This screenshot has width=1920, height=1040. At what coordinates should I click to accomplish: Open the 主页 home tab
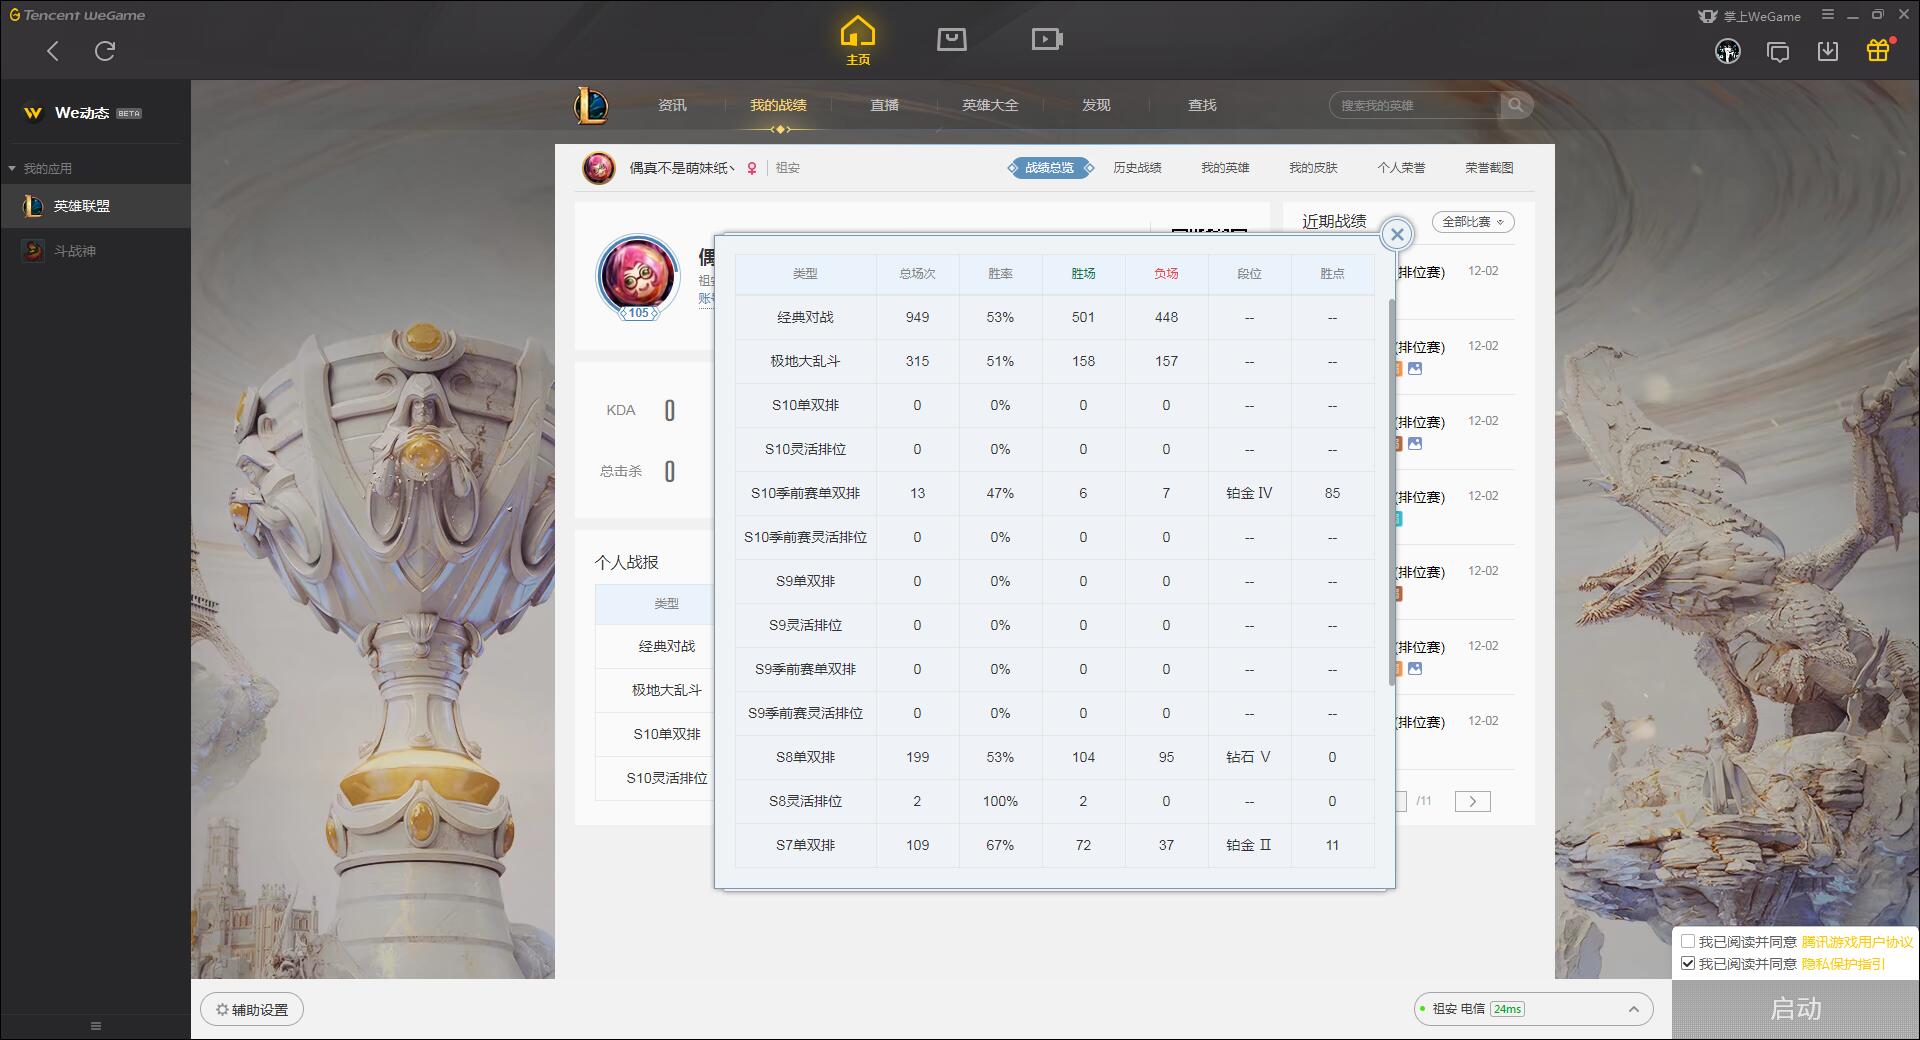point(858,41)
